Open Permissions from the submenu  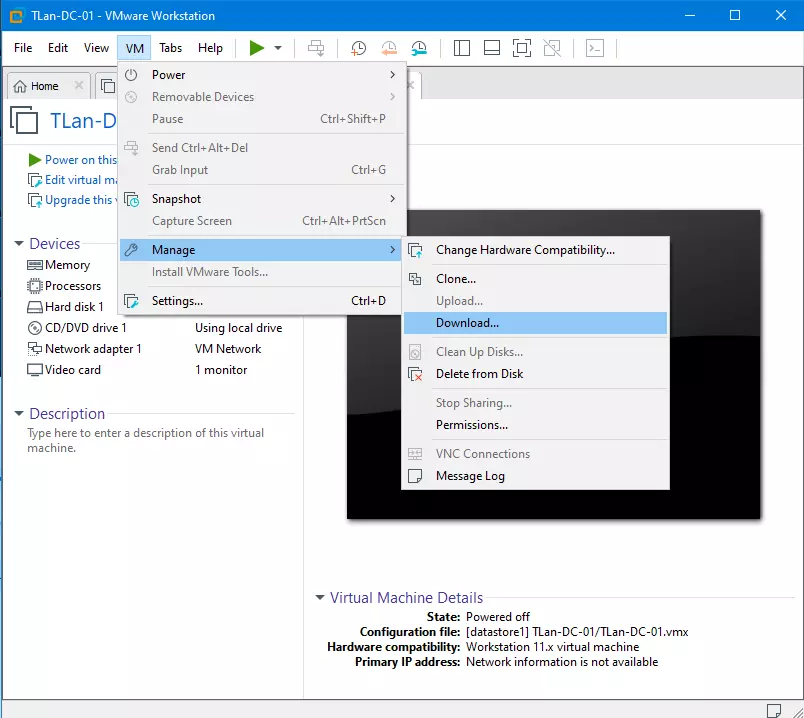tap(535, 425)
